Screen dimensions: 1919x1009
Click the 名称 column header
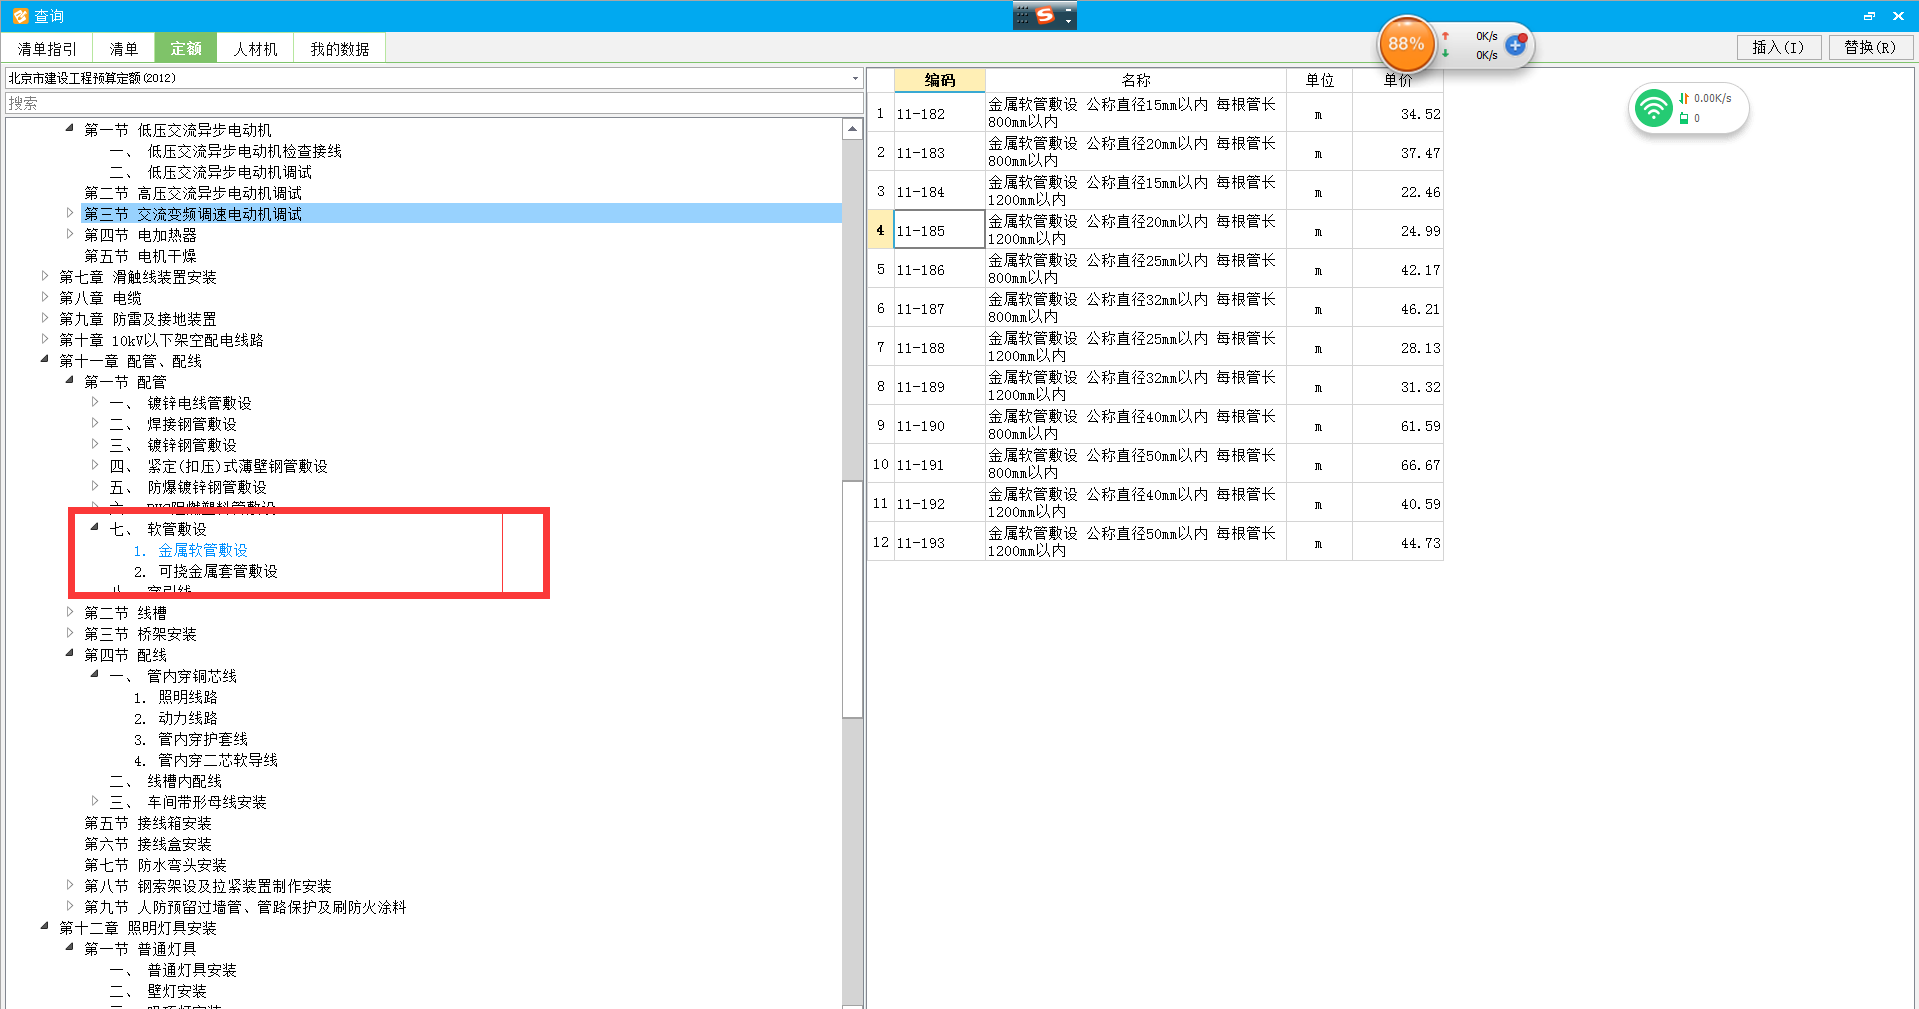(x=1136, y=80)
